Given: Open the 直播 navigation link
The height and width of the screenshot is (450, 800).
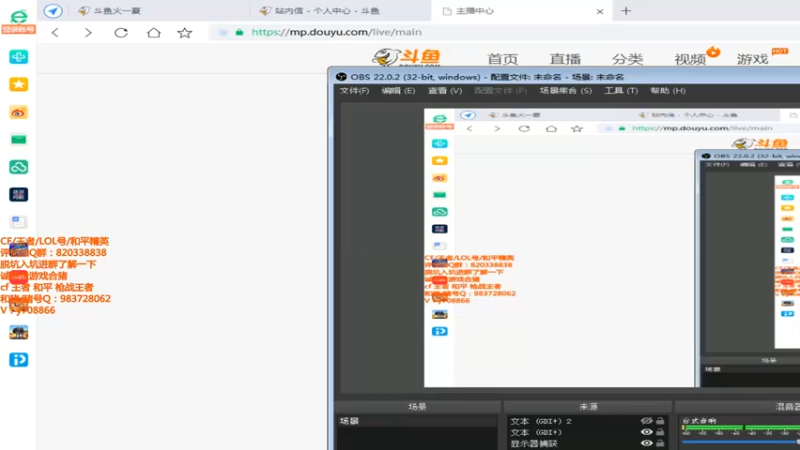Looking at the screenshot, I should pos(565,59).
